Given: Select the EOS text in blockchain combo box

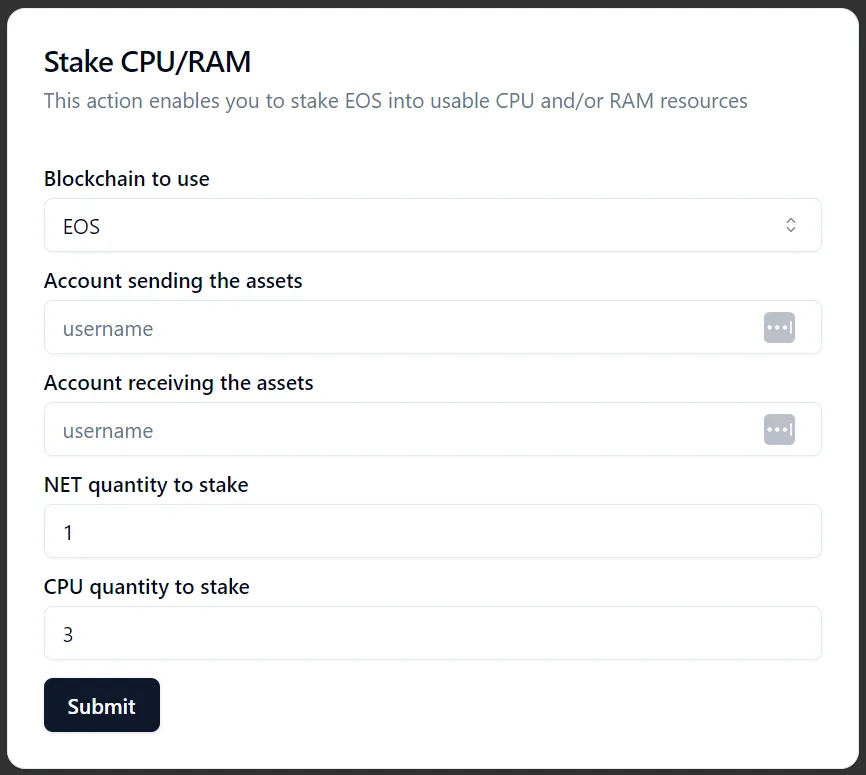Looking at the screenshot, I should pos(81,226).
